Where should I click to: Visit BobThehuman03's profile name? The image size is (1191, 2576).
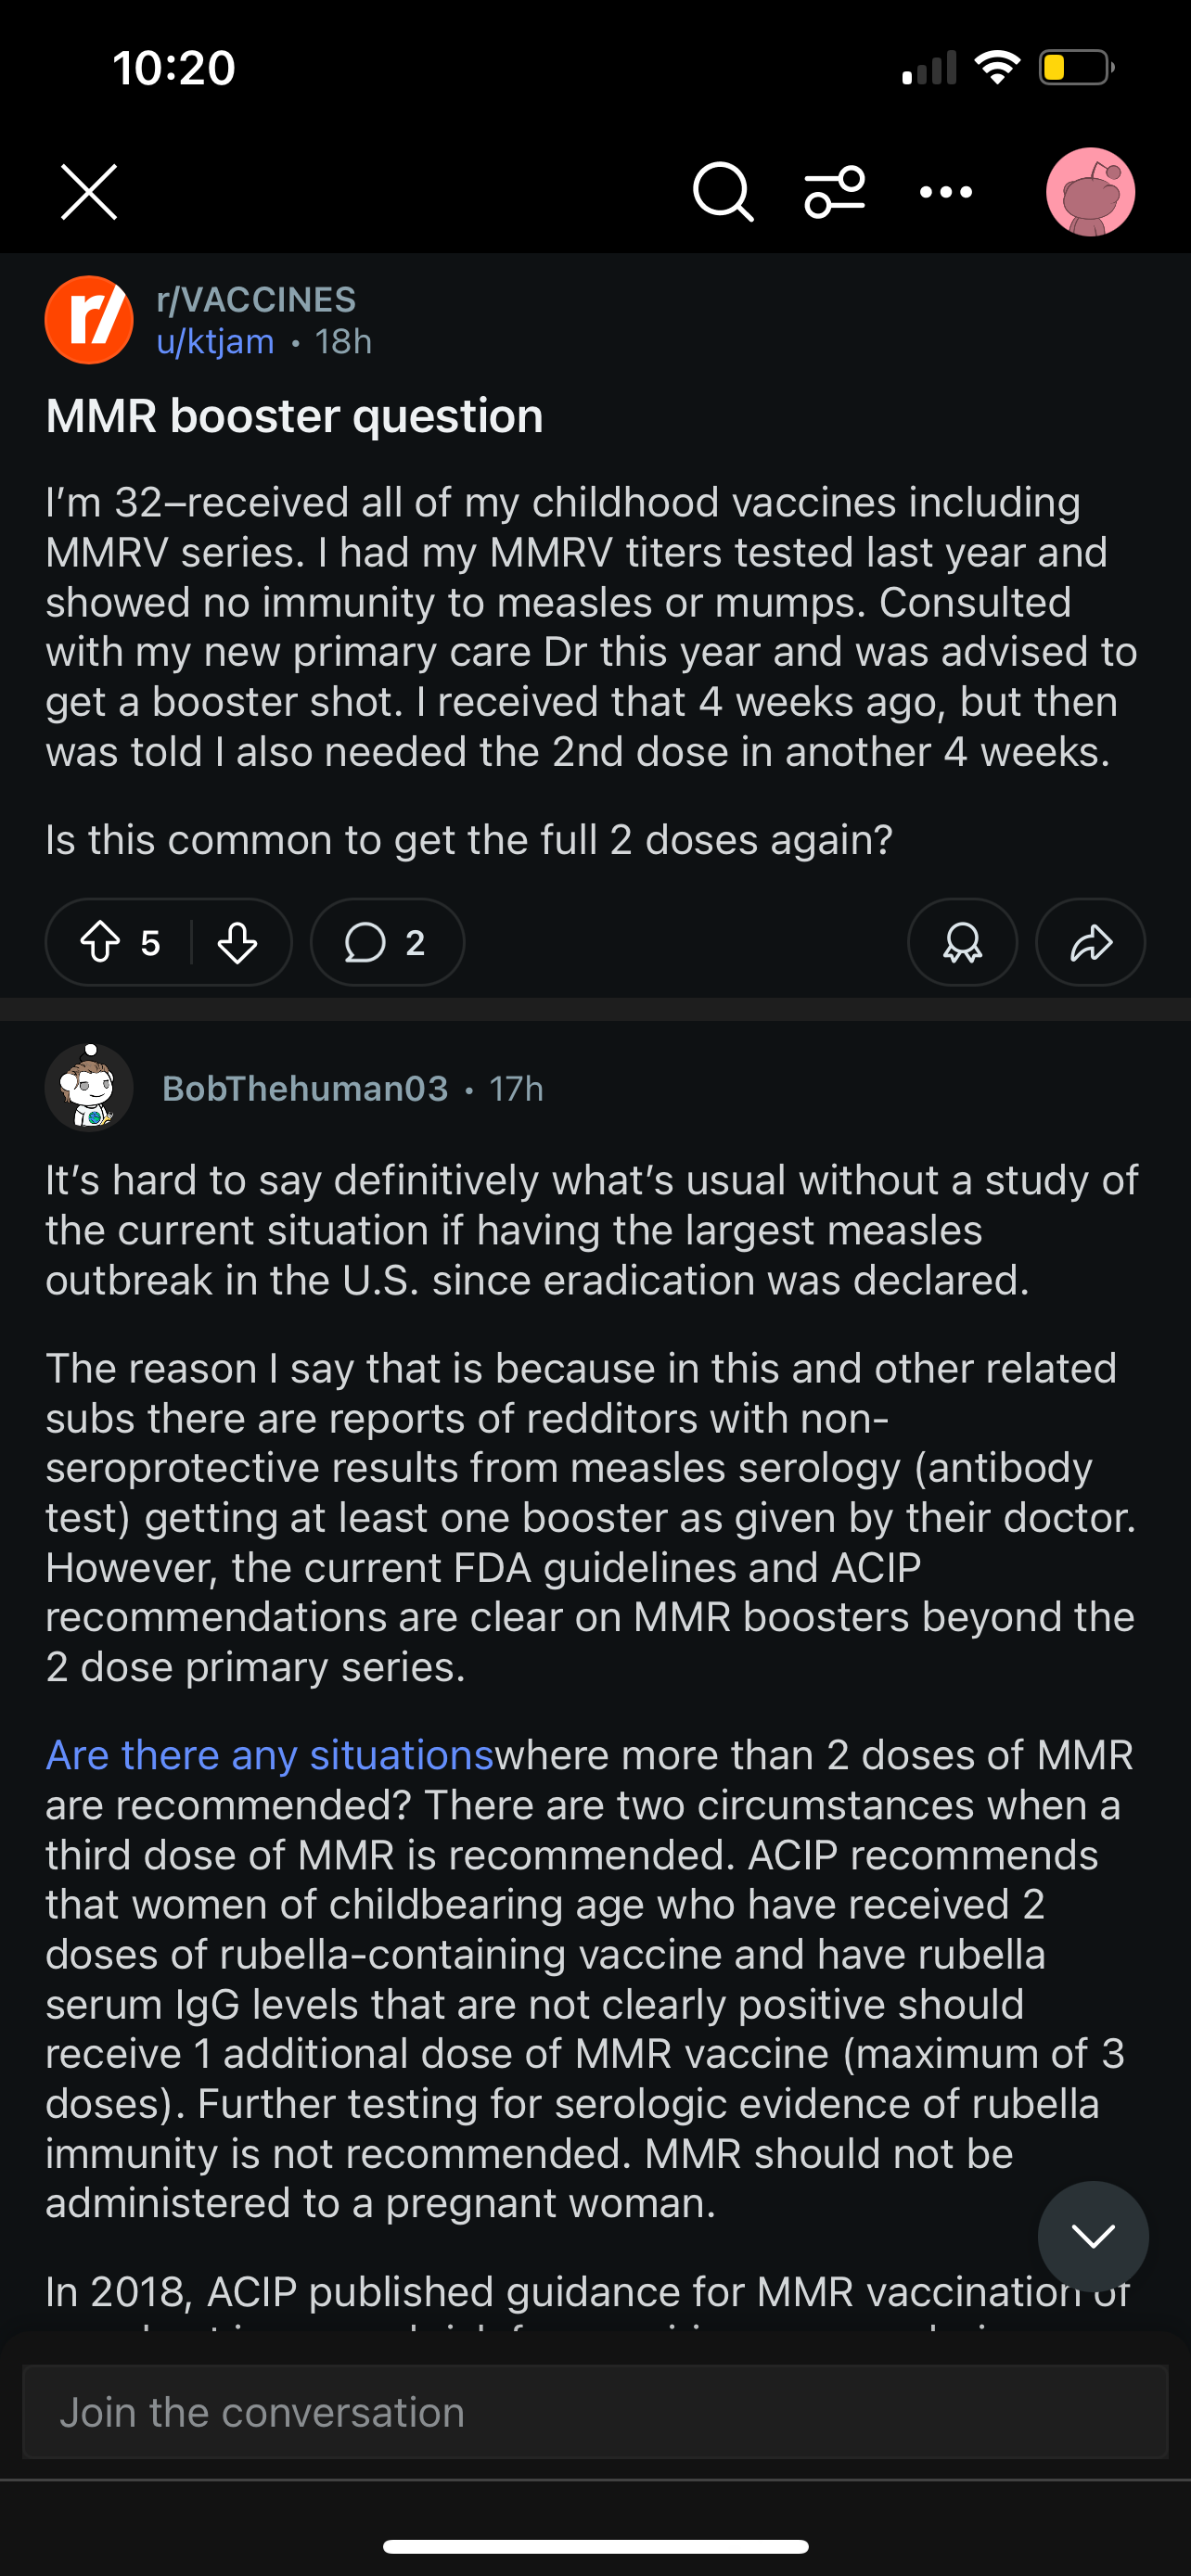305,1088
